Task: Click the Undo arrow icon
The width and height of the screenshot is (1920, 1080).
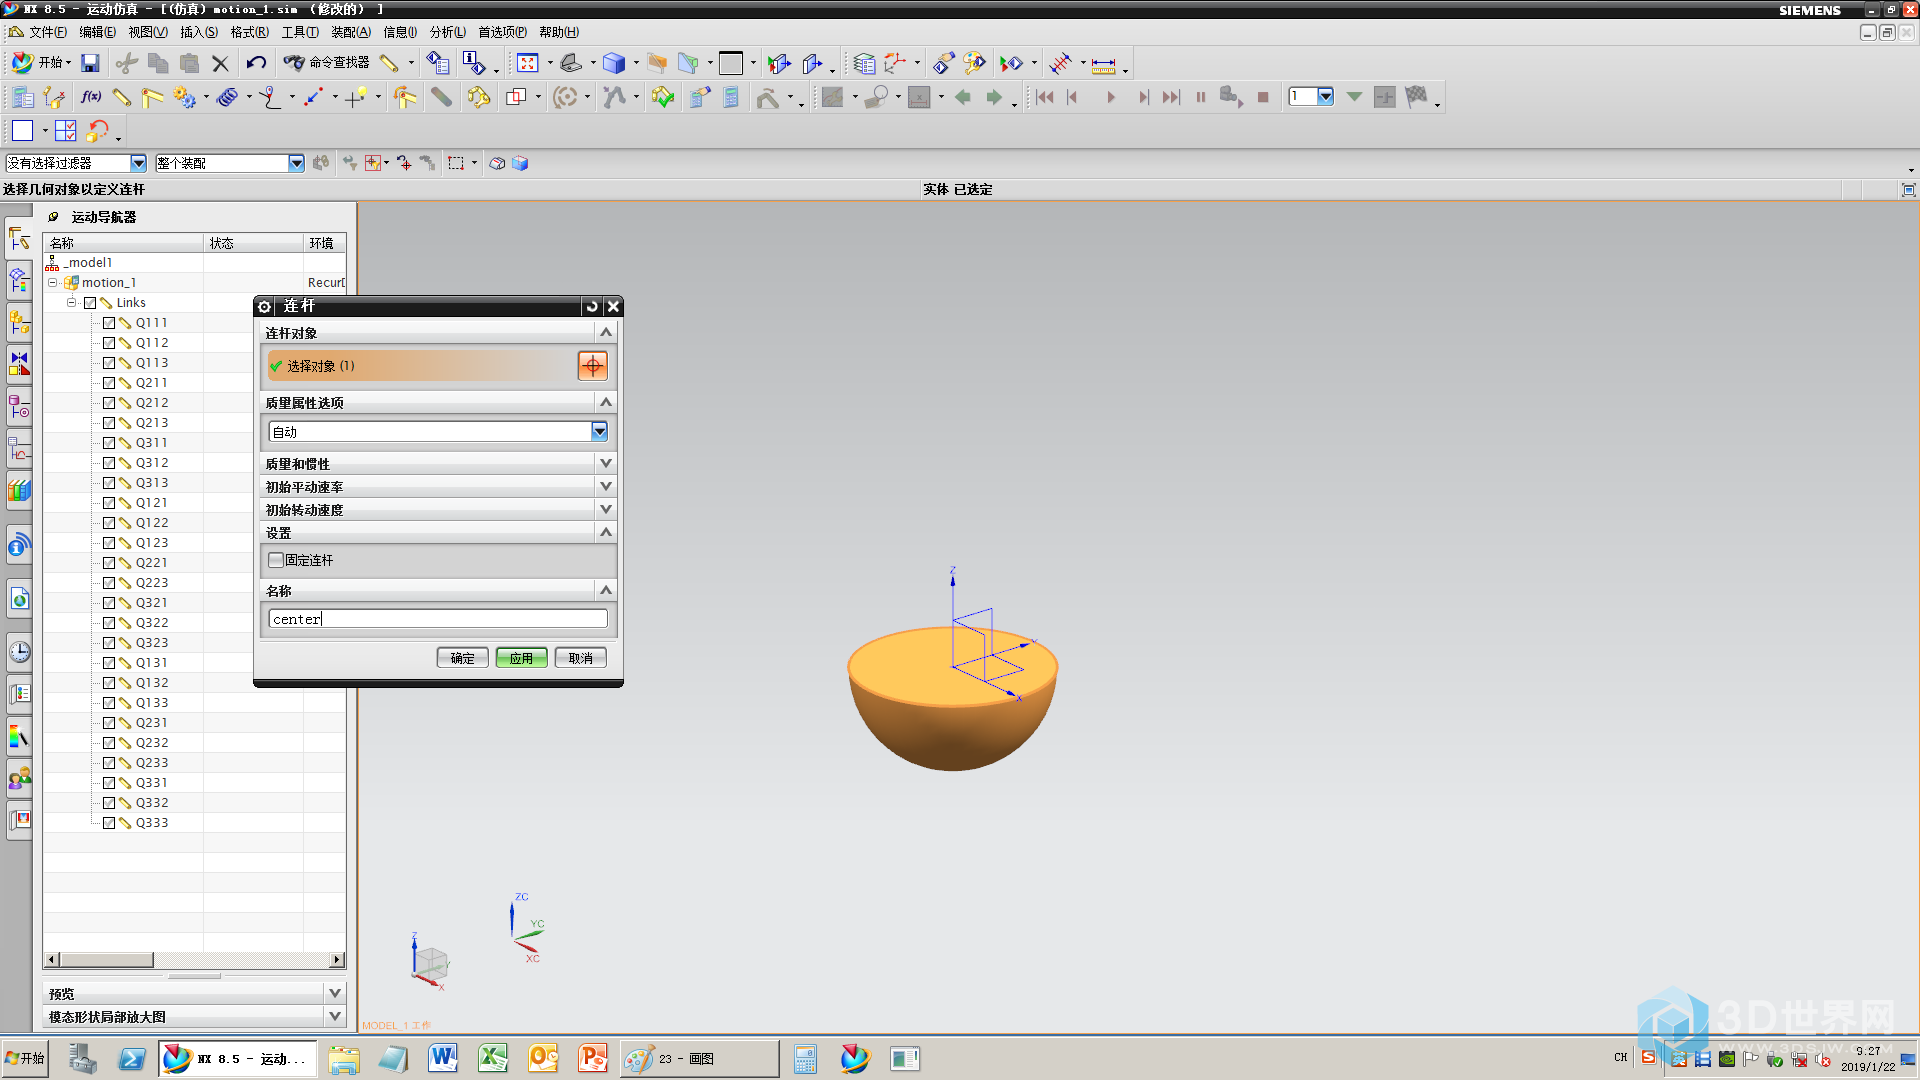Action: [x=256, y=63]
